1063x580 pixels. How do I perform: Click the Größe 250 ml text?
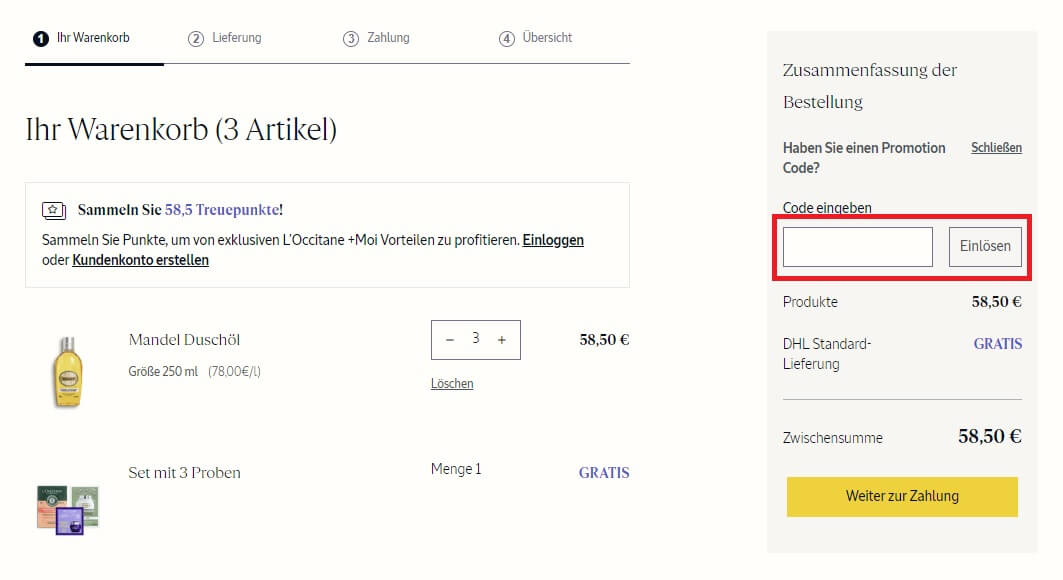coord(163,371)
